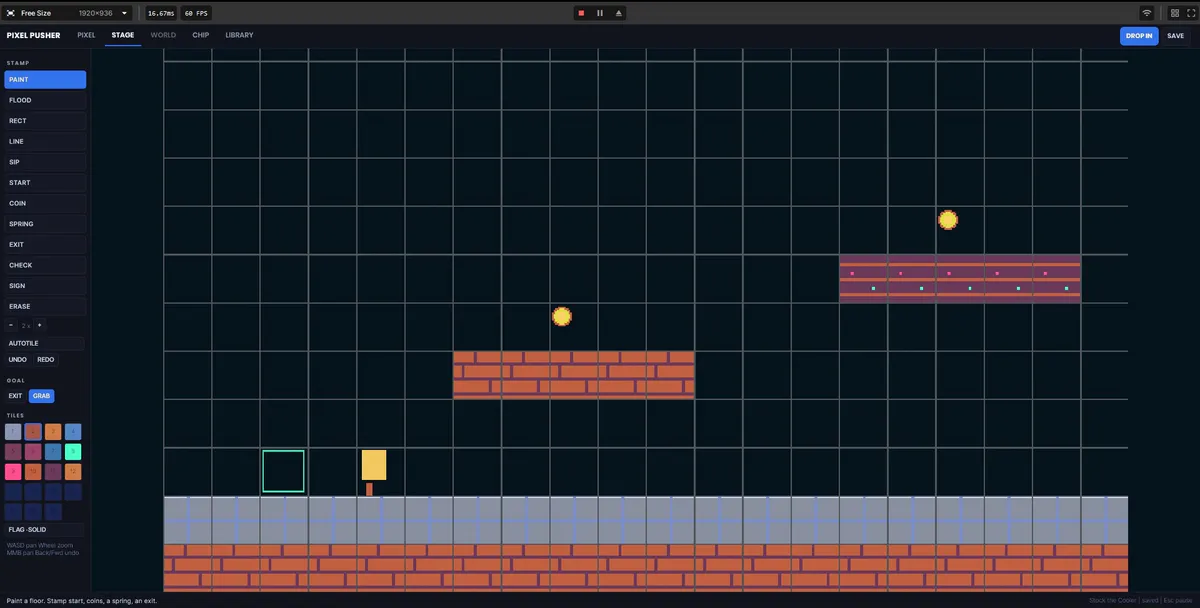Image resolution: width=1200 pixels, height=608 pixels.
Task: Set goal to EXIT
Action: point(15,396)
